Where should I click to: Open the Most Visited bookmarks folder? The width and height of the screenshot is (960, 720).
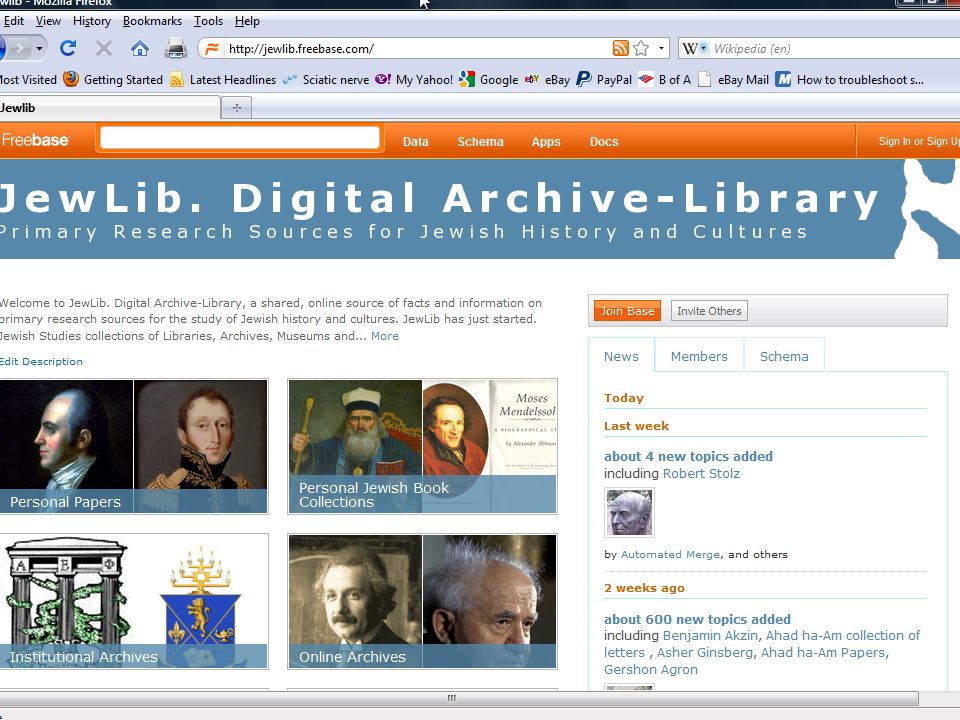(x=28, y=80)
